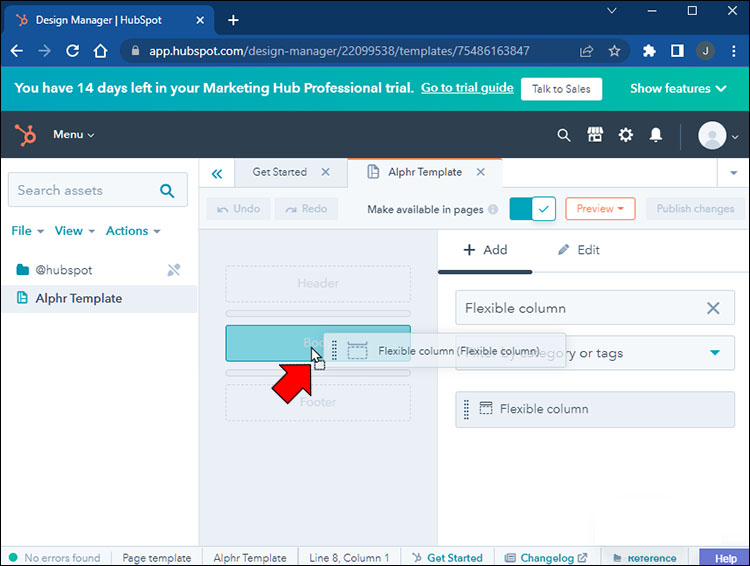Open the notifications bell
The height and width of the screenshot is (566, 750).
[x=656, y=135]
